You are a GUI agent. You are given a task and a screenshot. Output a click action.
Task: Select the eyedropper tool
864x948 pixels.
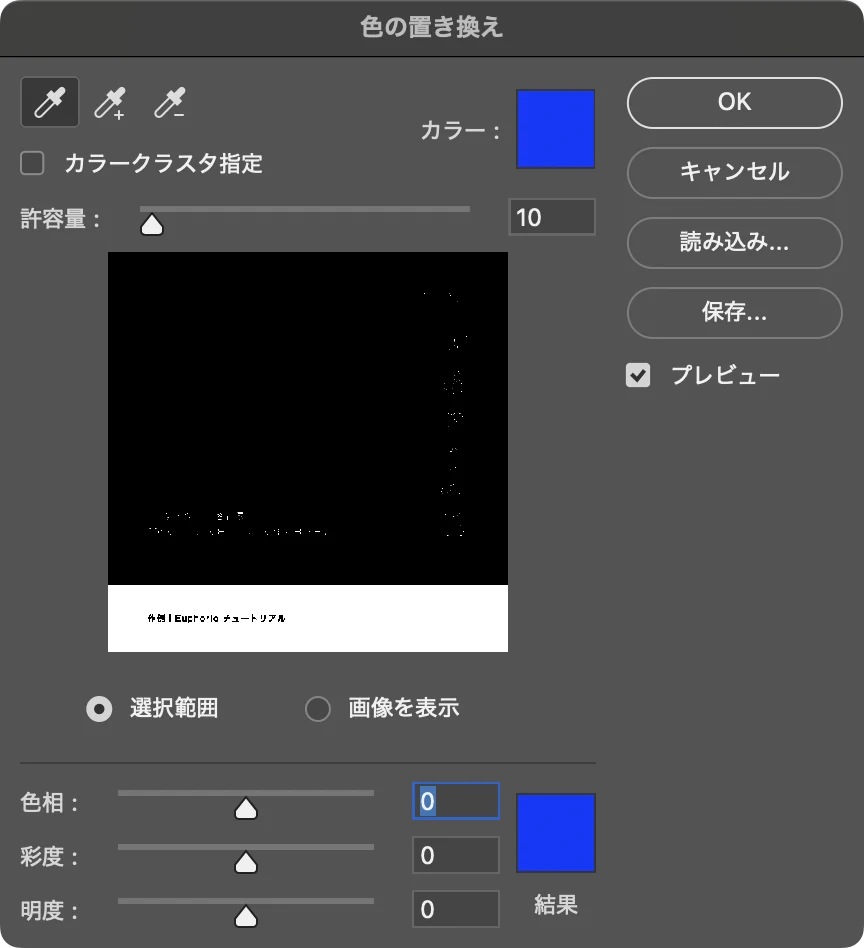50,102
